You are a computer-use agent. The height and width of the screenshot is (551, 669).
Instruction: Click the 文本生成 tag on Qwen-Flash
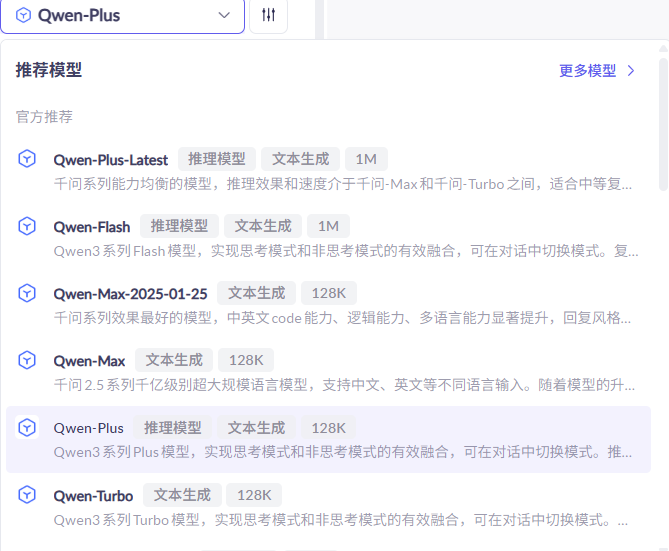coord(263,226)
